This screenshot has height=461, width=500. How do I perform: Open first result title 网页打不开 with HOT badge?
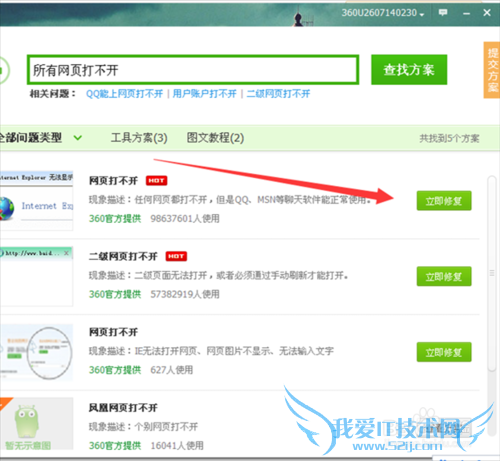(113, 181)
